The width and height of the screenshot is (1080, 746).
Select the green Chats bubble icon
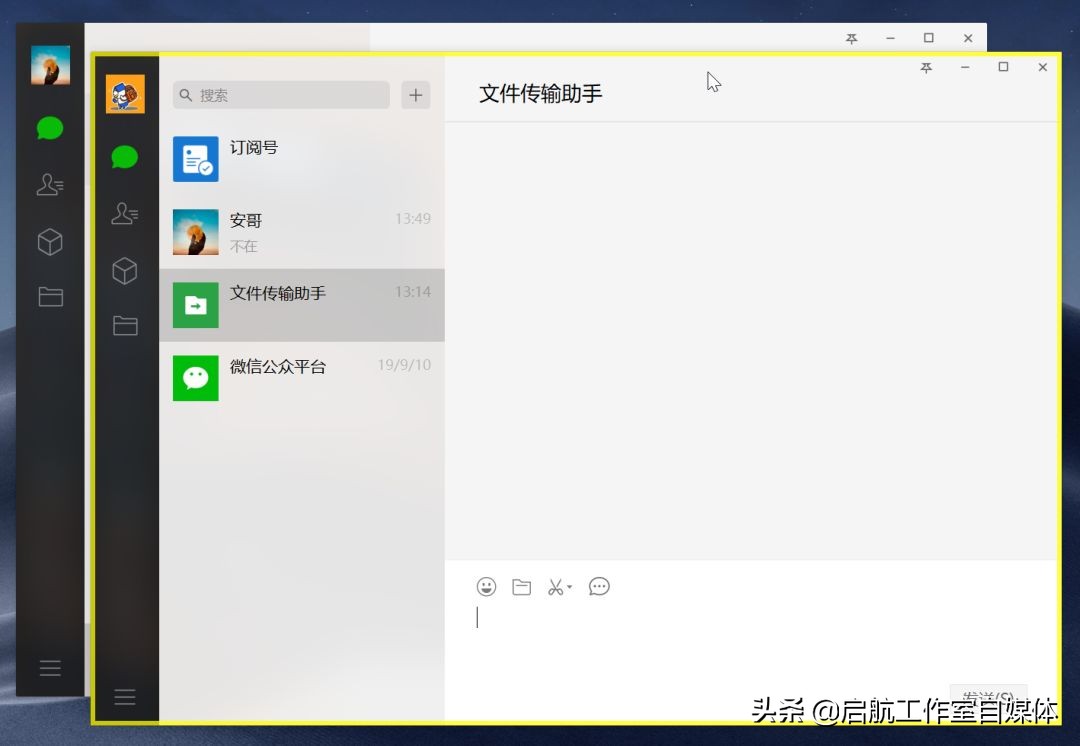click(125, 157)
